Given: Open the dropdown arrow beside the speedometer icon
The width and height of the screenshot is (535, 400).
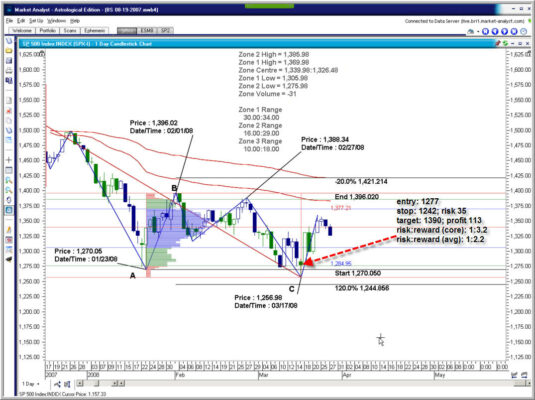Looking at the screenshot, I should tap(478, 31).
